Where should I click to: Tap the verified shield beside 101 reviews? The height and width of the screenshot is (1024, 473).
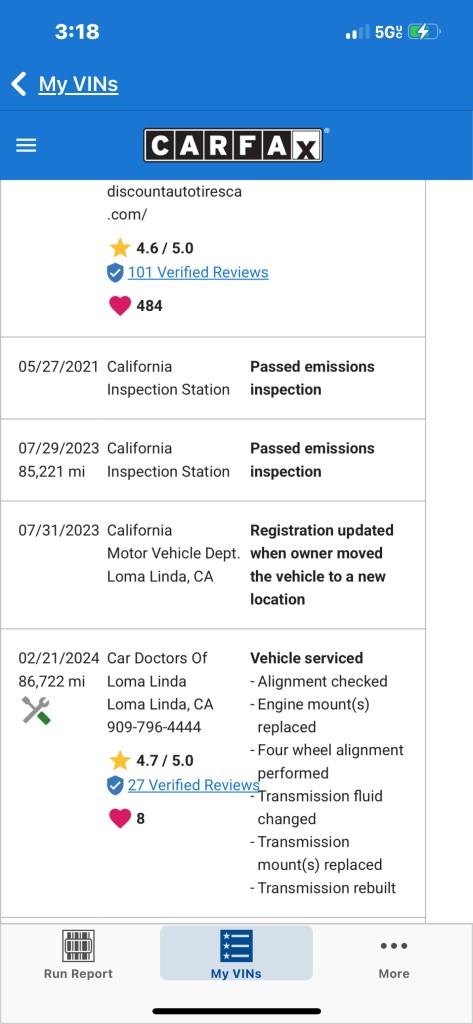pos(115,272)
